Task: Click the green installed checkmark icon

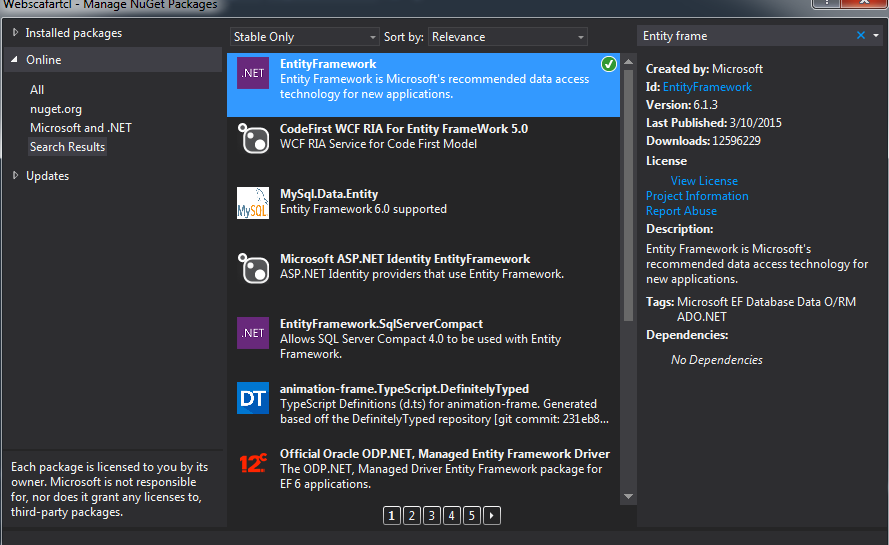Action: [609, 64]
